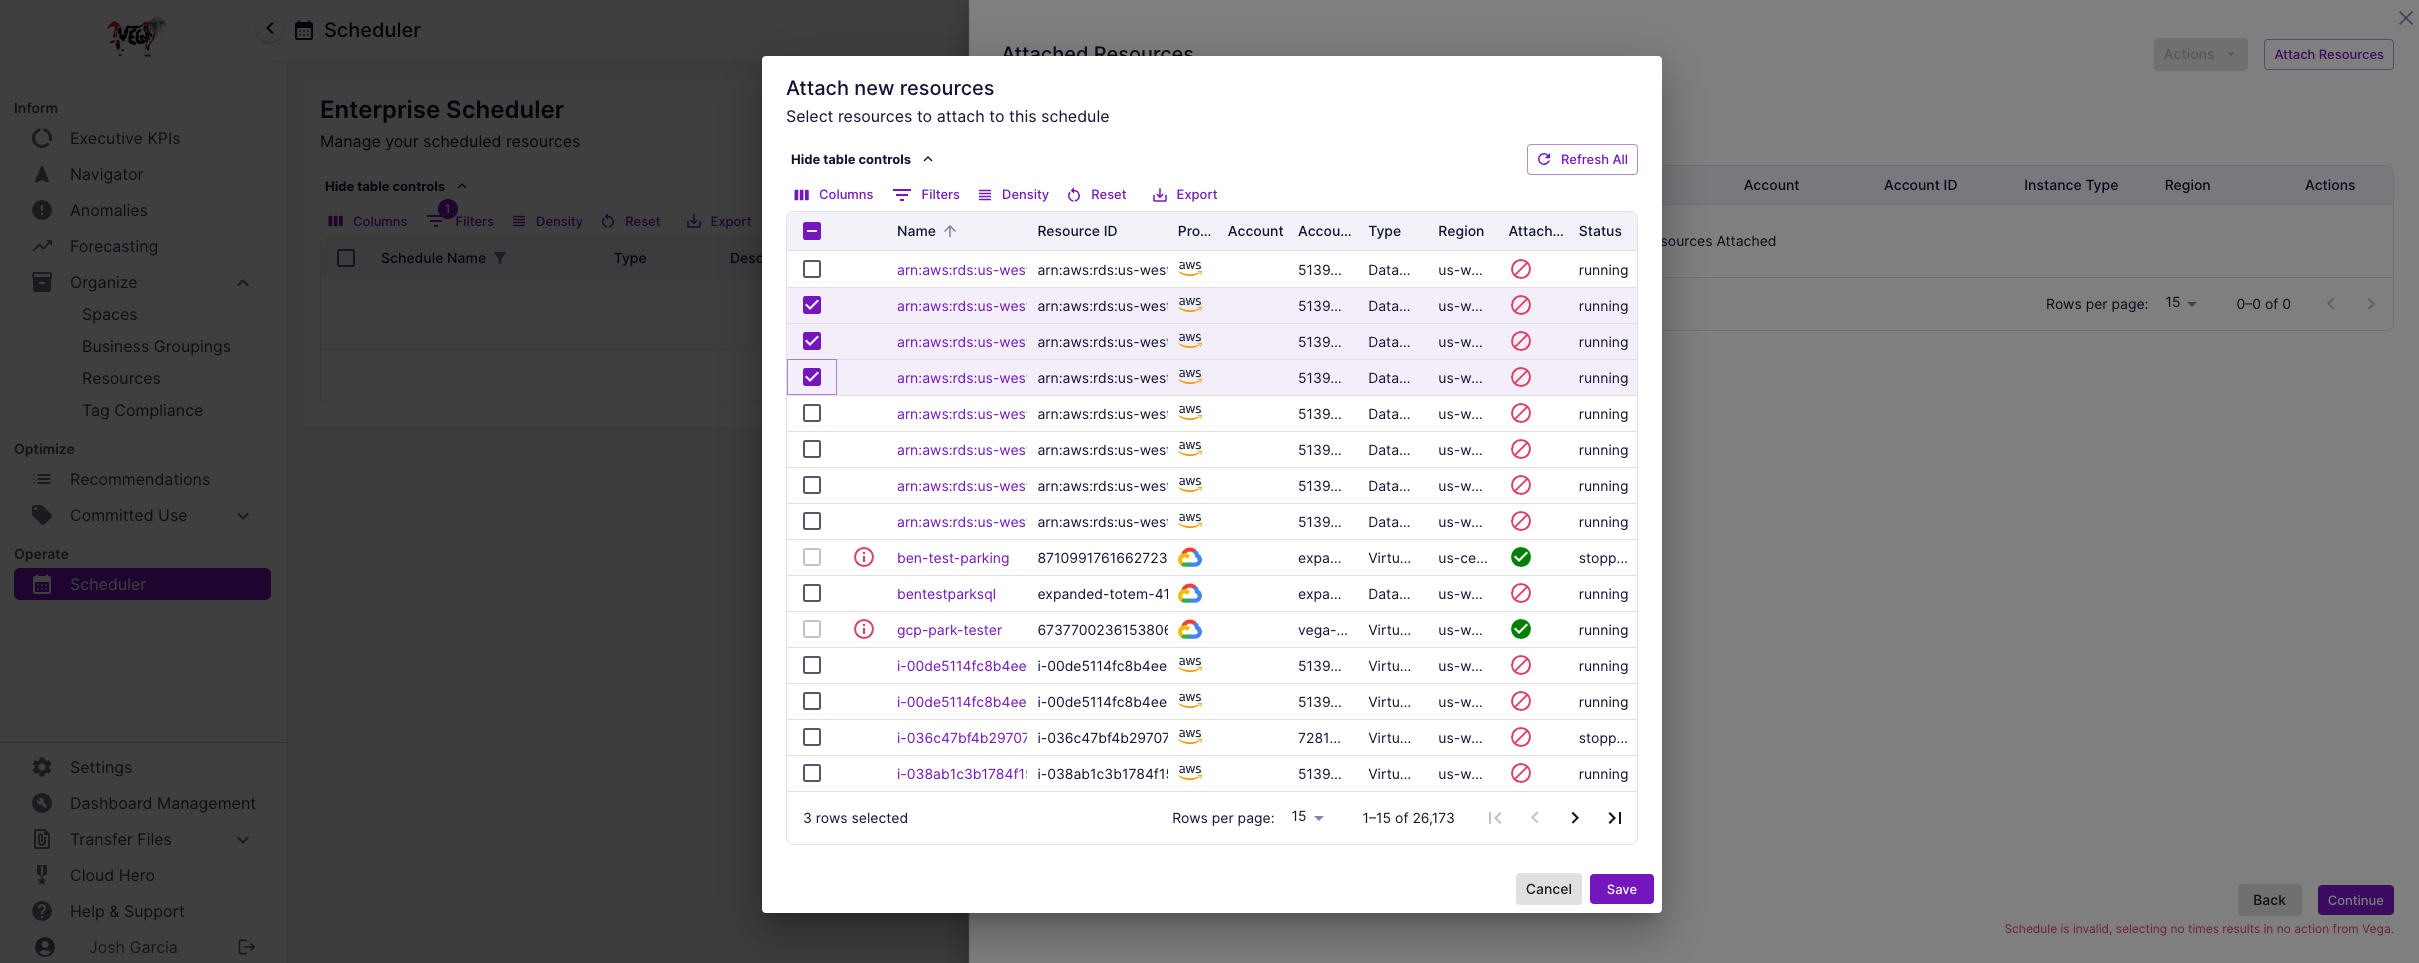Screen dimensions: 2419x963
Task: Collapse Hide table controls in the dialog
Action: point(862,160)
